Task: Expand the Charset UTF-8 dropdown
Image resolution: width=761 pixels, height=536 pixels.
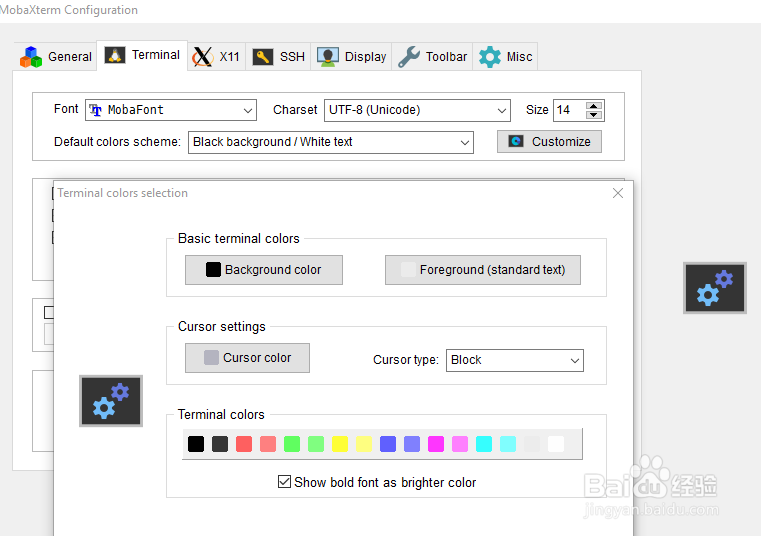Action: click(x=417, y=110)
